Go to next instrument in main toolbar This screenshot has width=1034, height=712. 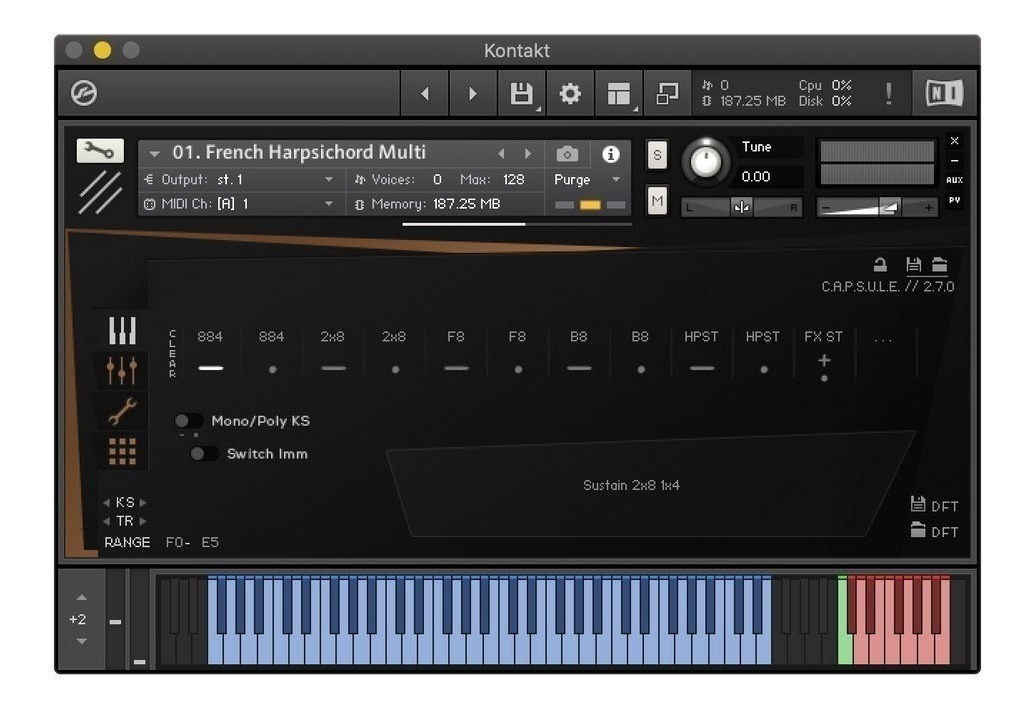(473, 94)
